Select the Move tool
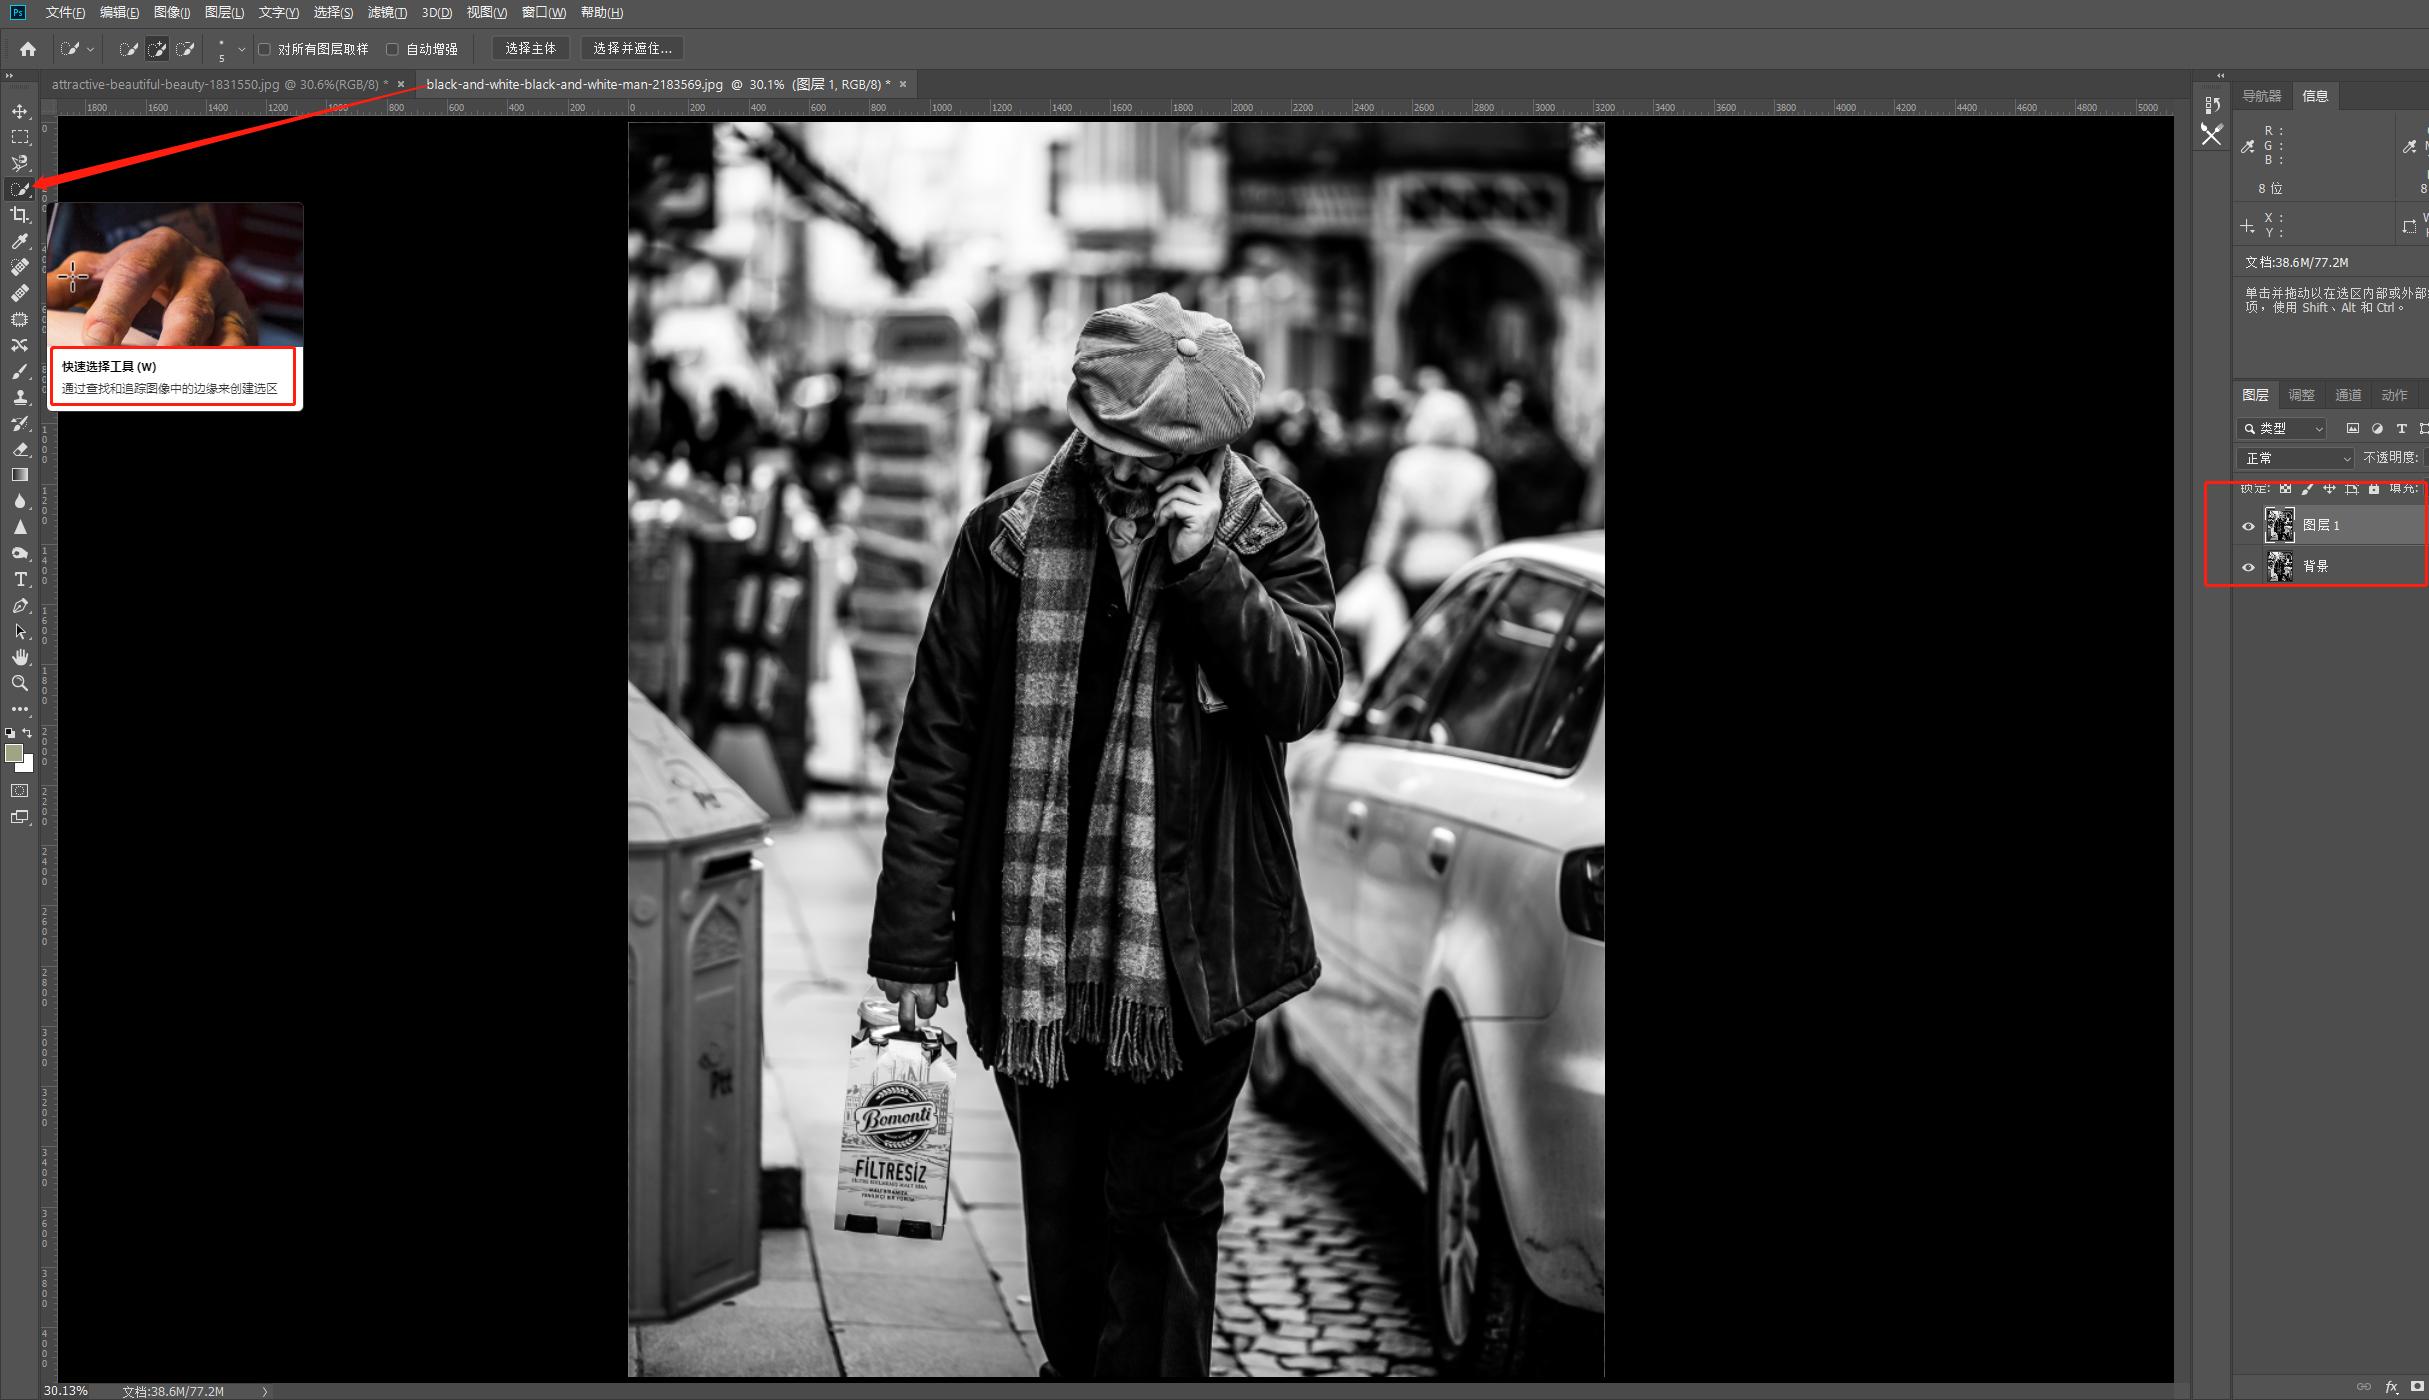This screenshot has width=2429, height=1400. tap(20, 111)
